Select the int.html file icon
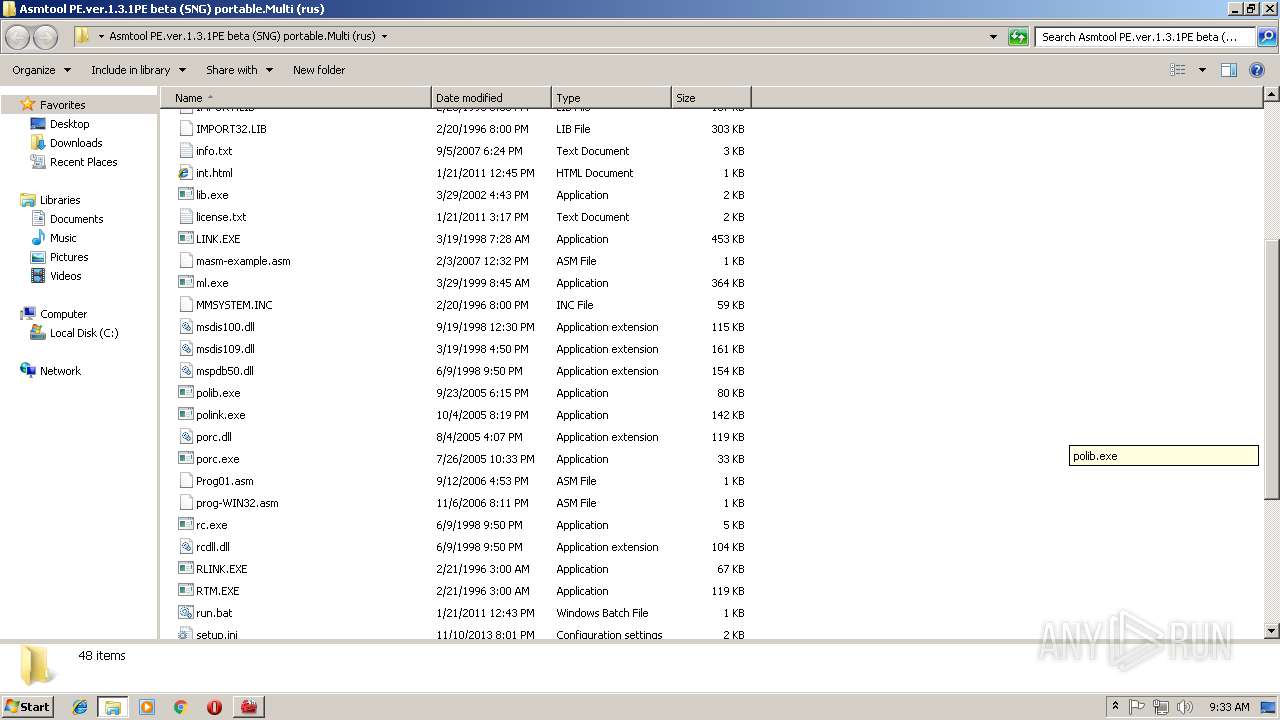 coord(185,173)
